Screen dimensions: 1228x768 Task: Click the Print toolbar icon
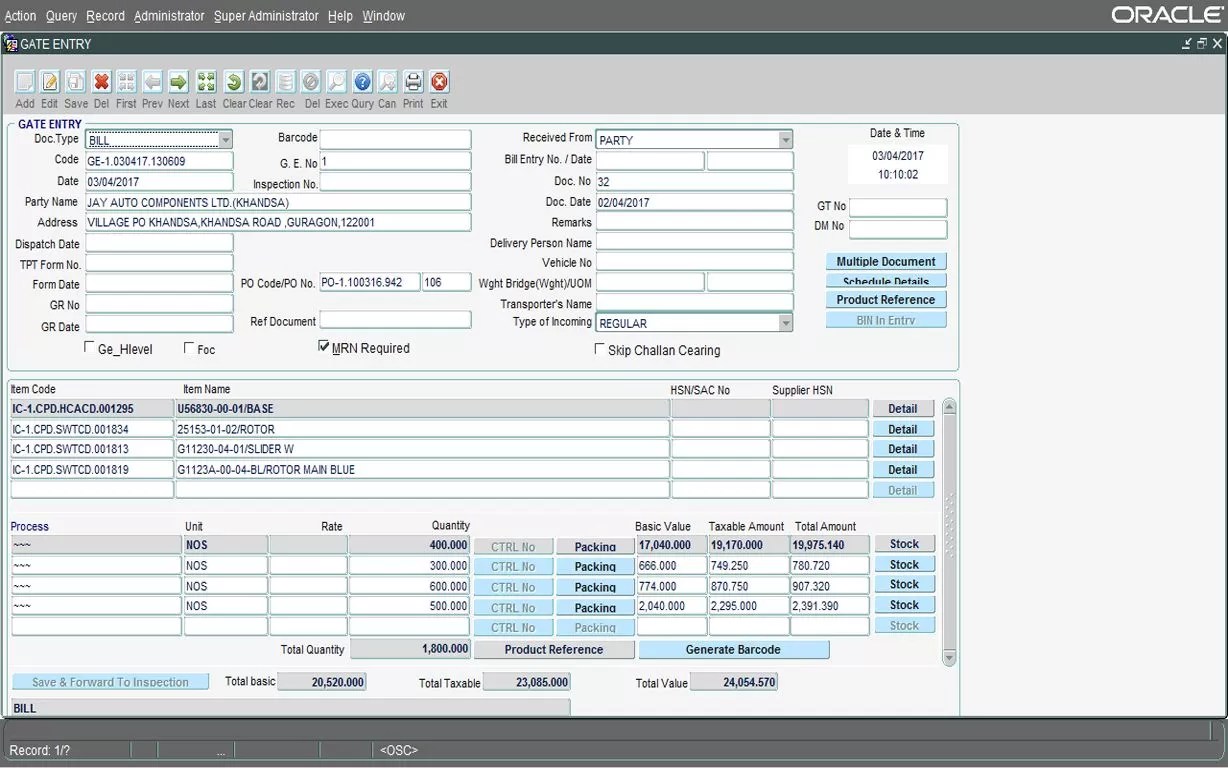click(413, 82)
